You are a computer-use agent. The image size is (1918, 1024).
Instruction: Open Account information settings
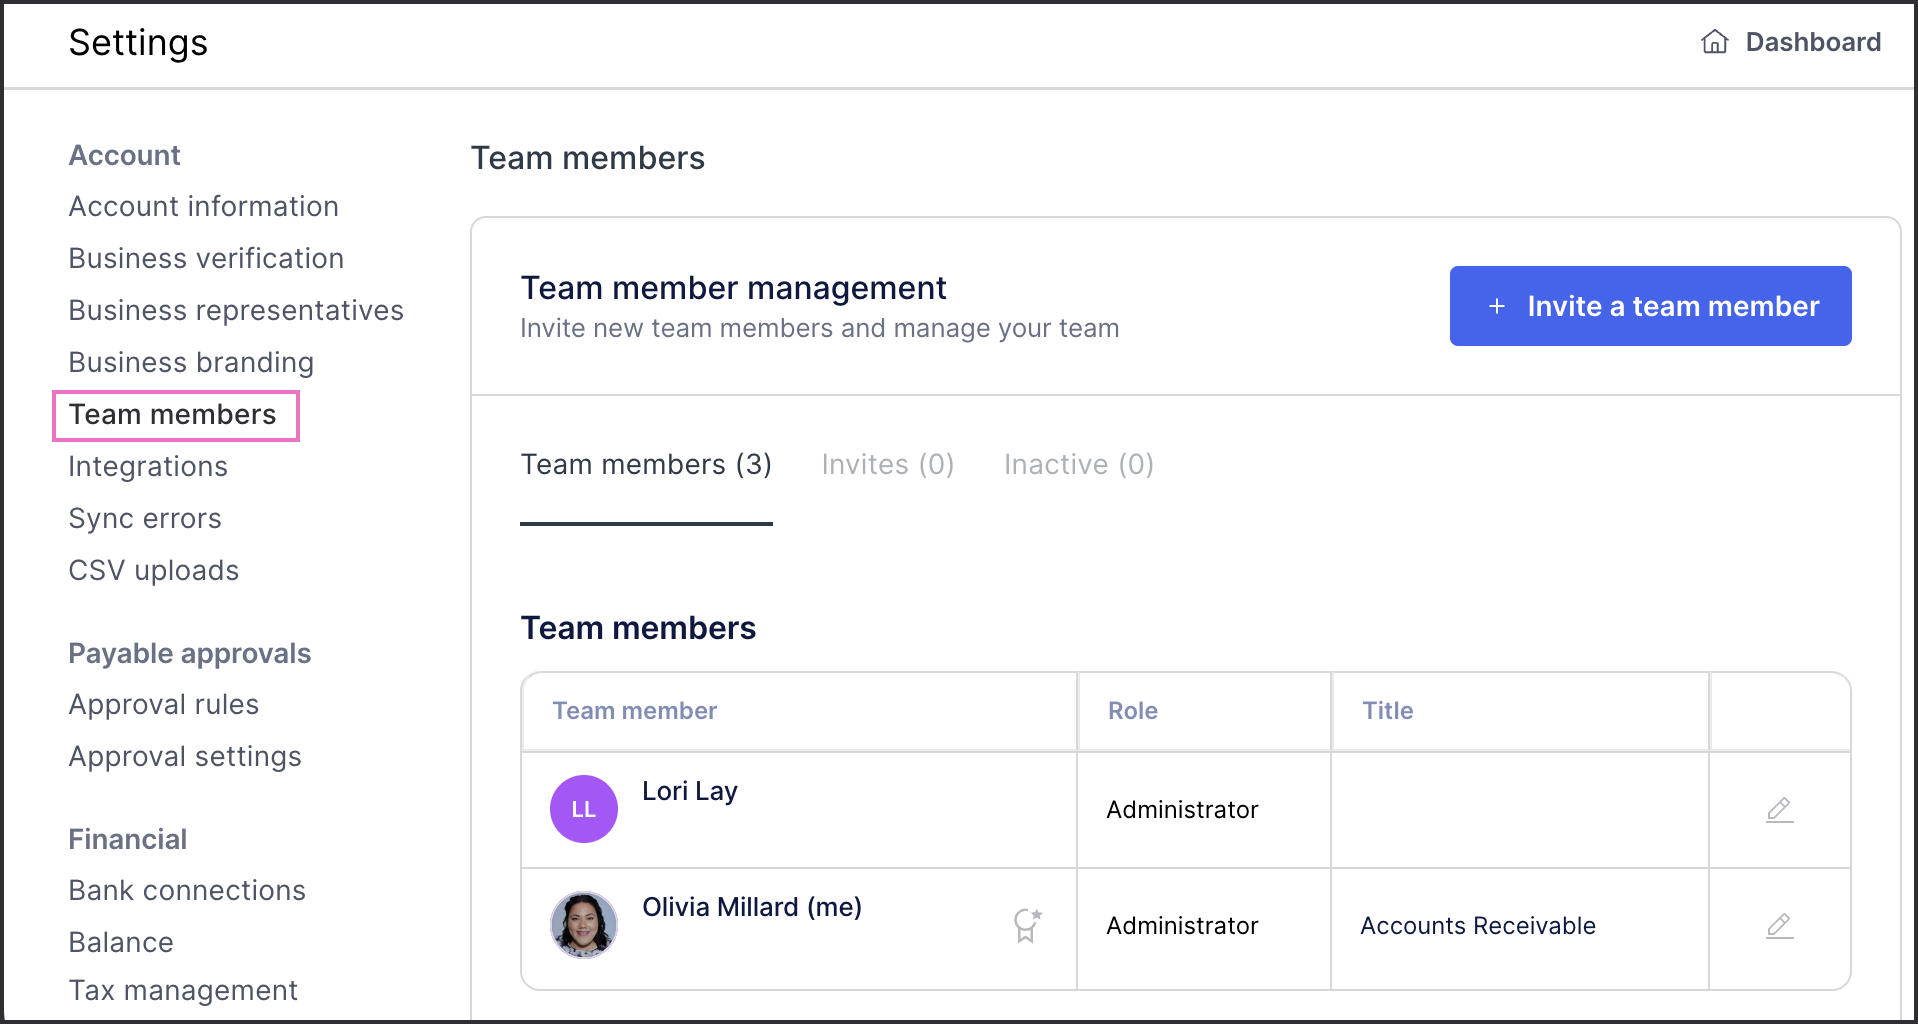click(x=203, y=206)
